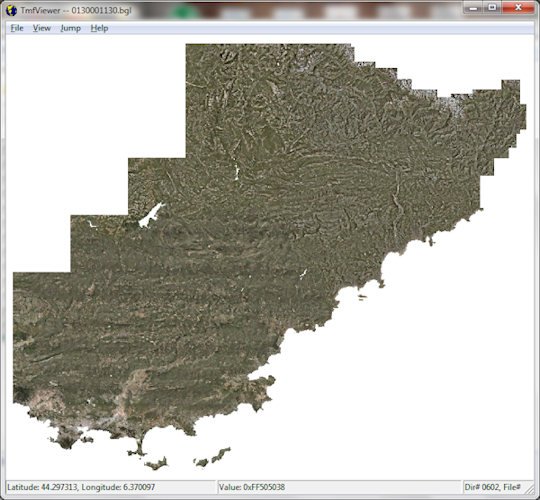Click the Value 0xFF505038 status pane
540x500 pixels.
339,487
